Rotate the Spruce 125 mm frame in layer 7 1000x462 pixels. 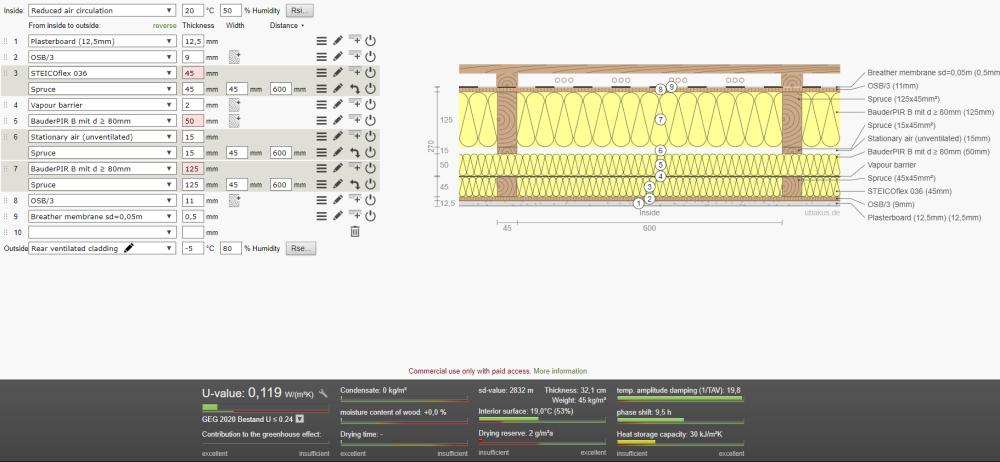click(355, 184)
